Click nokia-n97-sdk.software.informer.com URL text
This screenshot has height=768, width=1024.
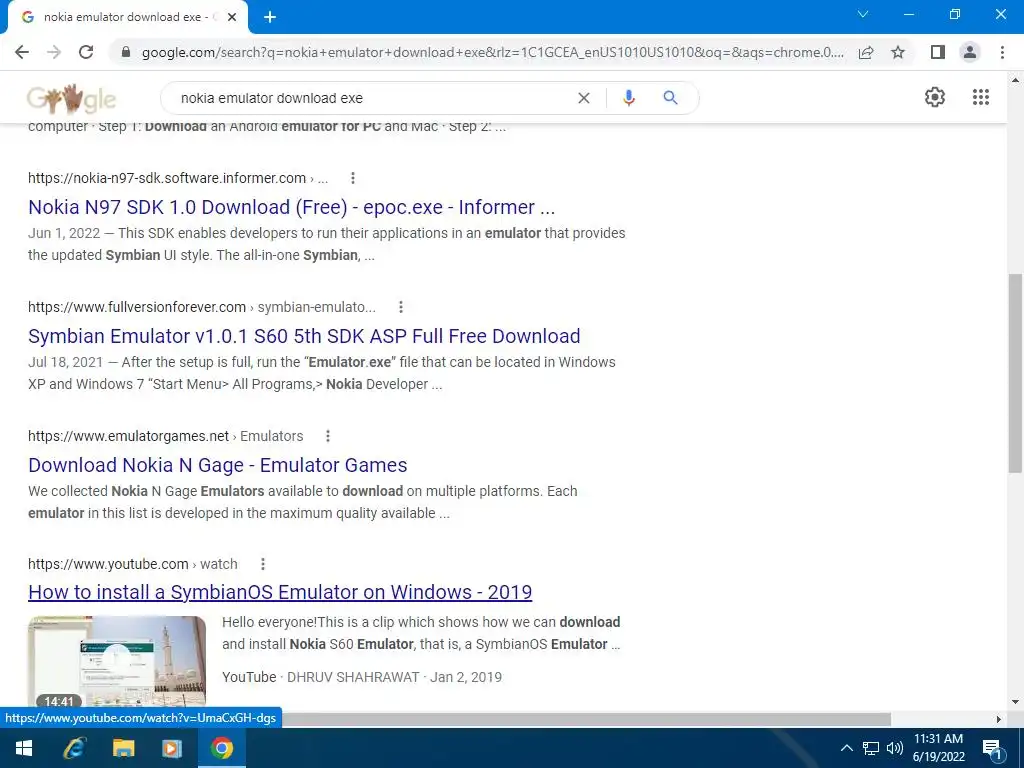point(167,178)
